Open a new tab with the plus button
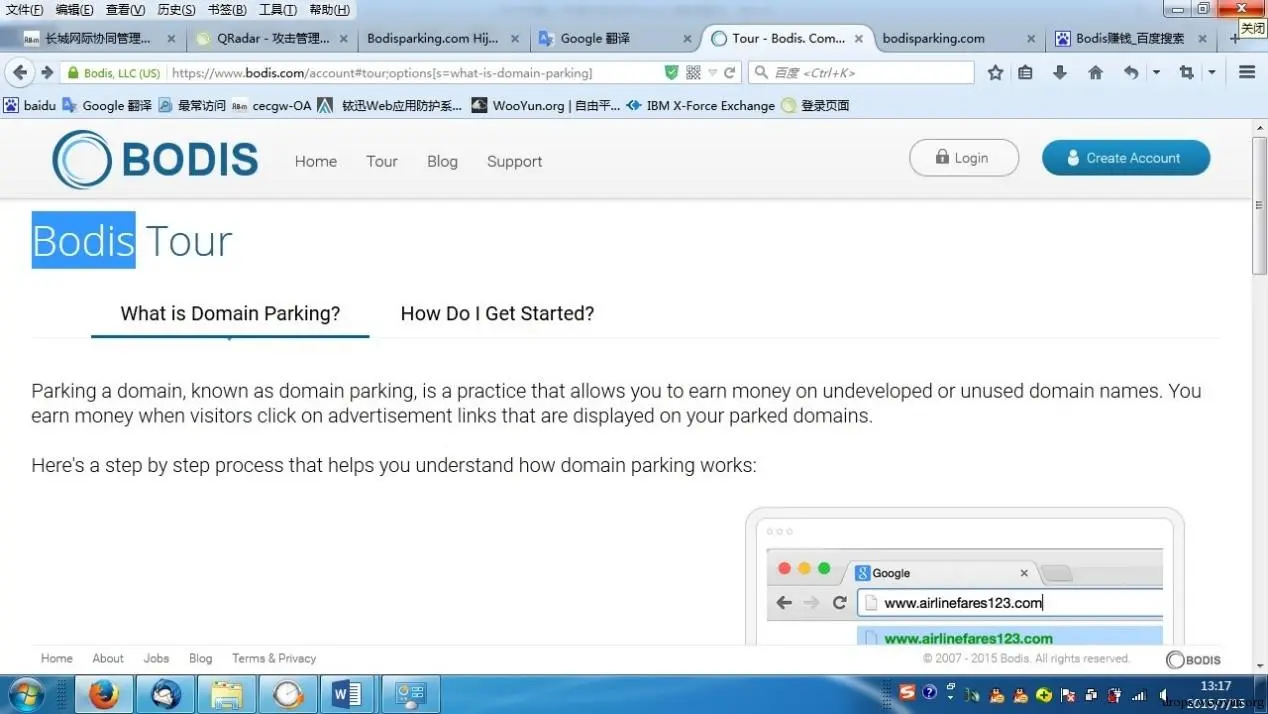The width and height of the screenshot is (1268, 714). click(1234, 39)
